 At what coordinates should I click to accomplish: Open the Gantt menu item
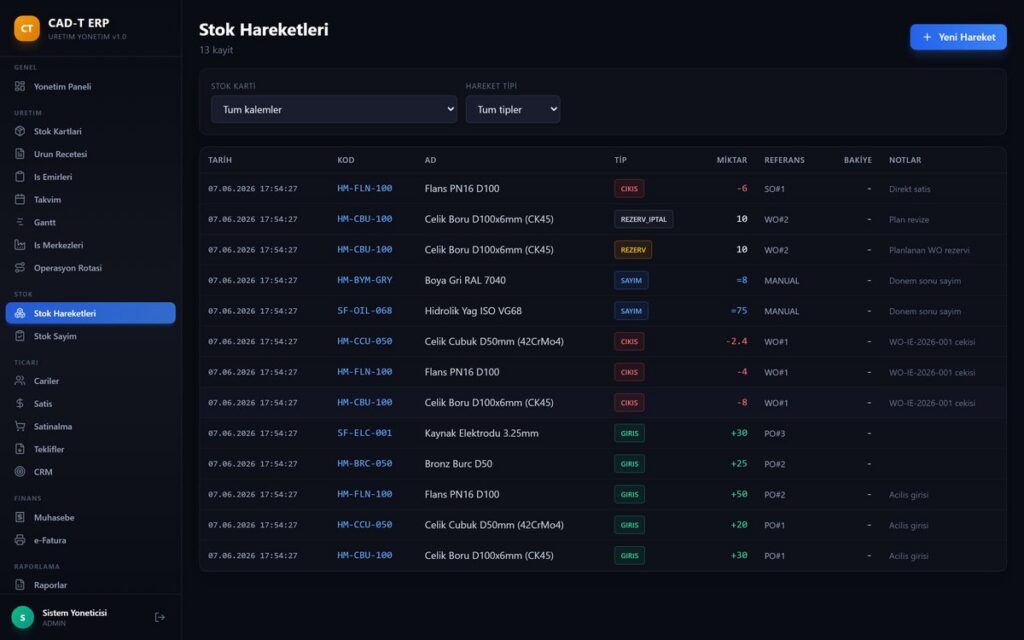[91, 222]
